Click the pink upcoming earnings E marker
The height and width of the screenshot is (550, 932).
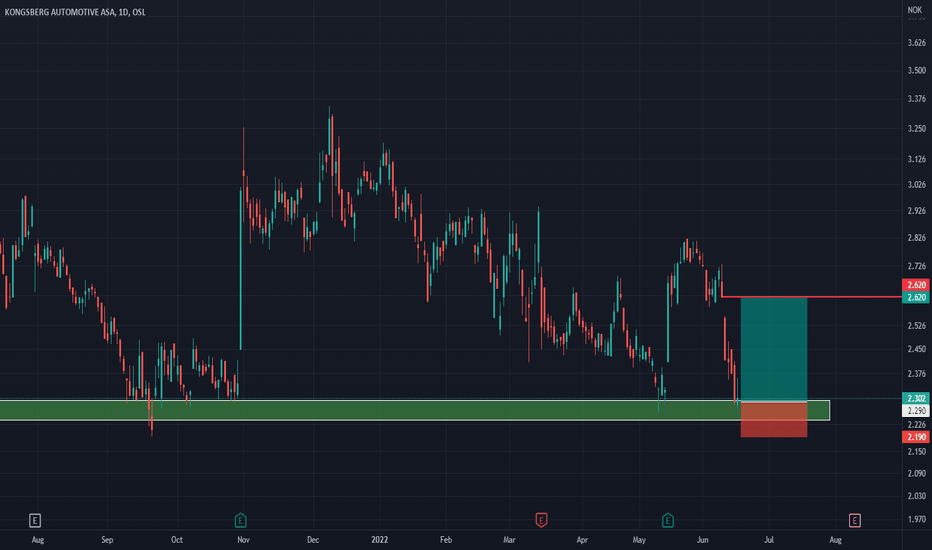pos(855,521)
